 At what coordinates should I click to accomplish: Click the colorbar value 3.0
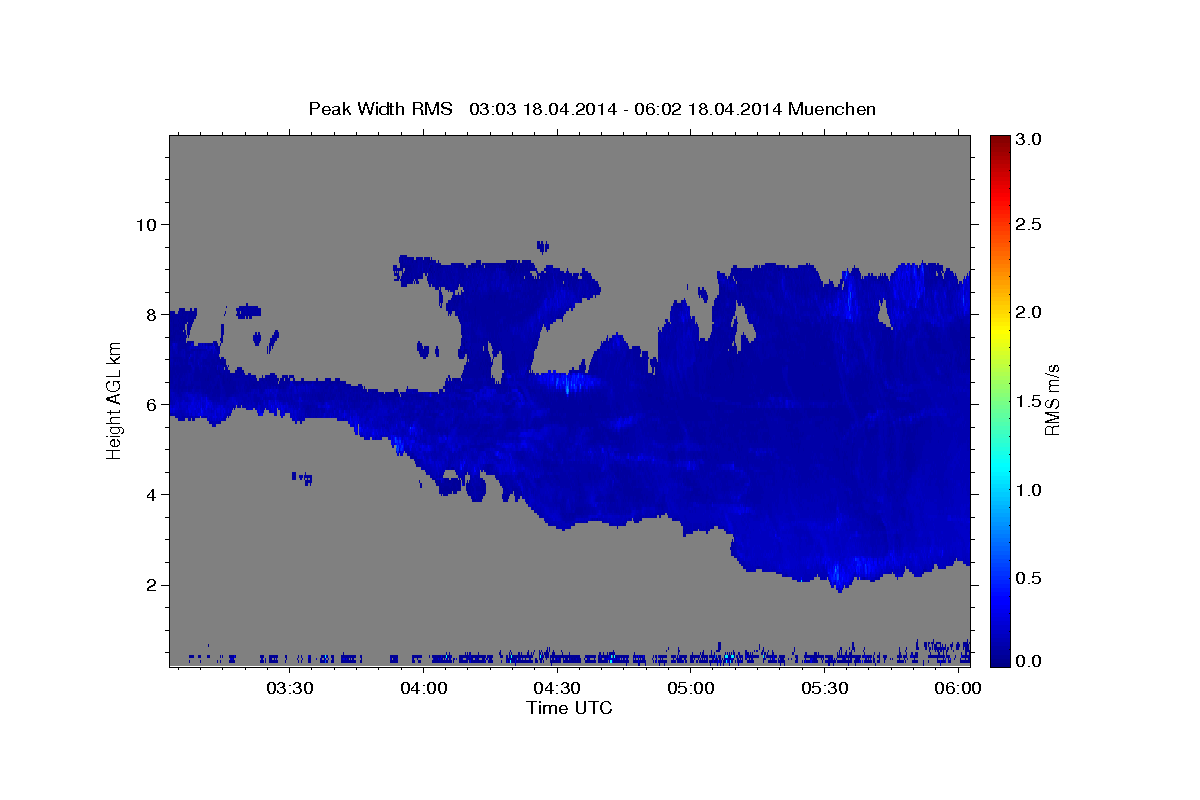coord(1030,140)
